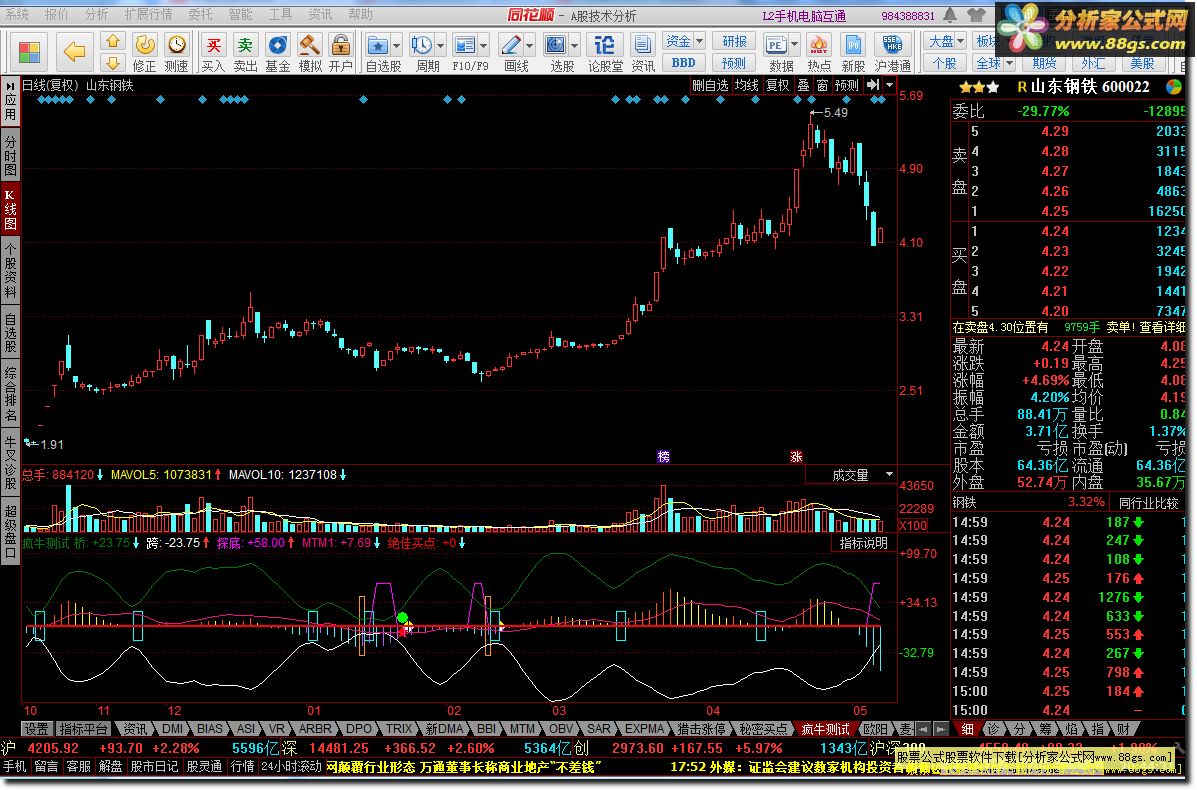Open the 基金 fund icon
This screenshot has width=1197, height=790.
[x=277, y=45]
